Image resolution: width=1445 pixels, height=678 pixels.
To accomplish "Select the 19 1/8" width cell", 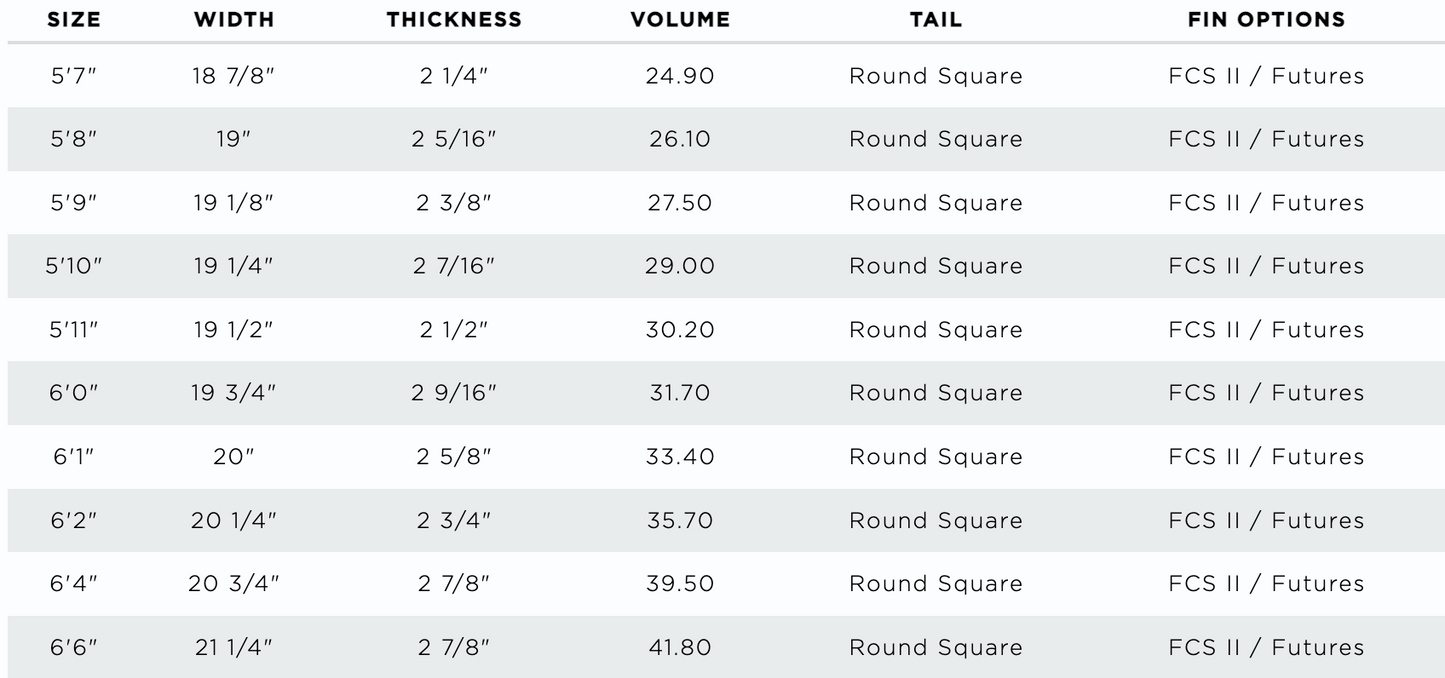I will coord(233,203).
